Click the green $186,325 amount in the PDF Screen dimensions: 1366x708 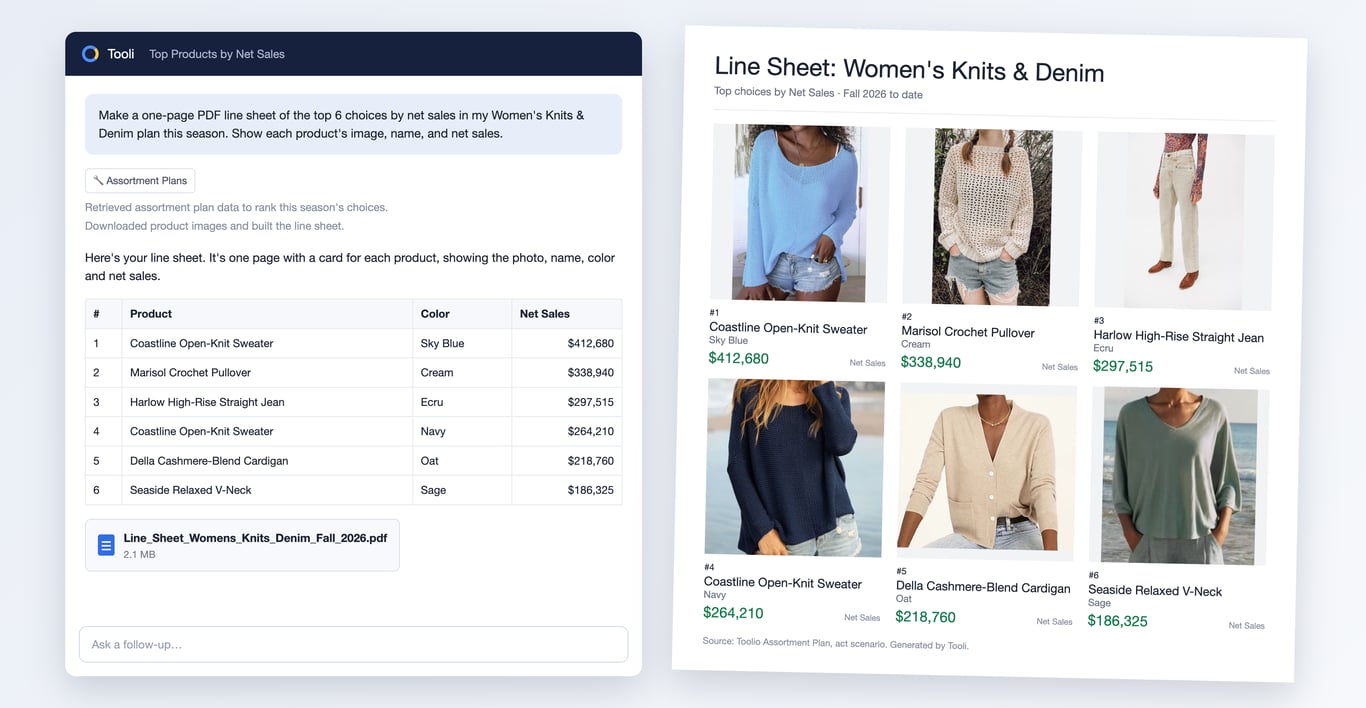pos(1117,621)
